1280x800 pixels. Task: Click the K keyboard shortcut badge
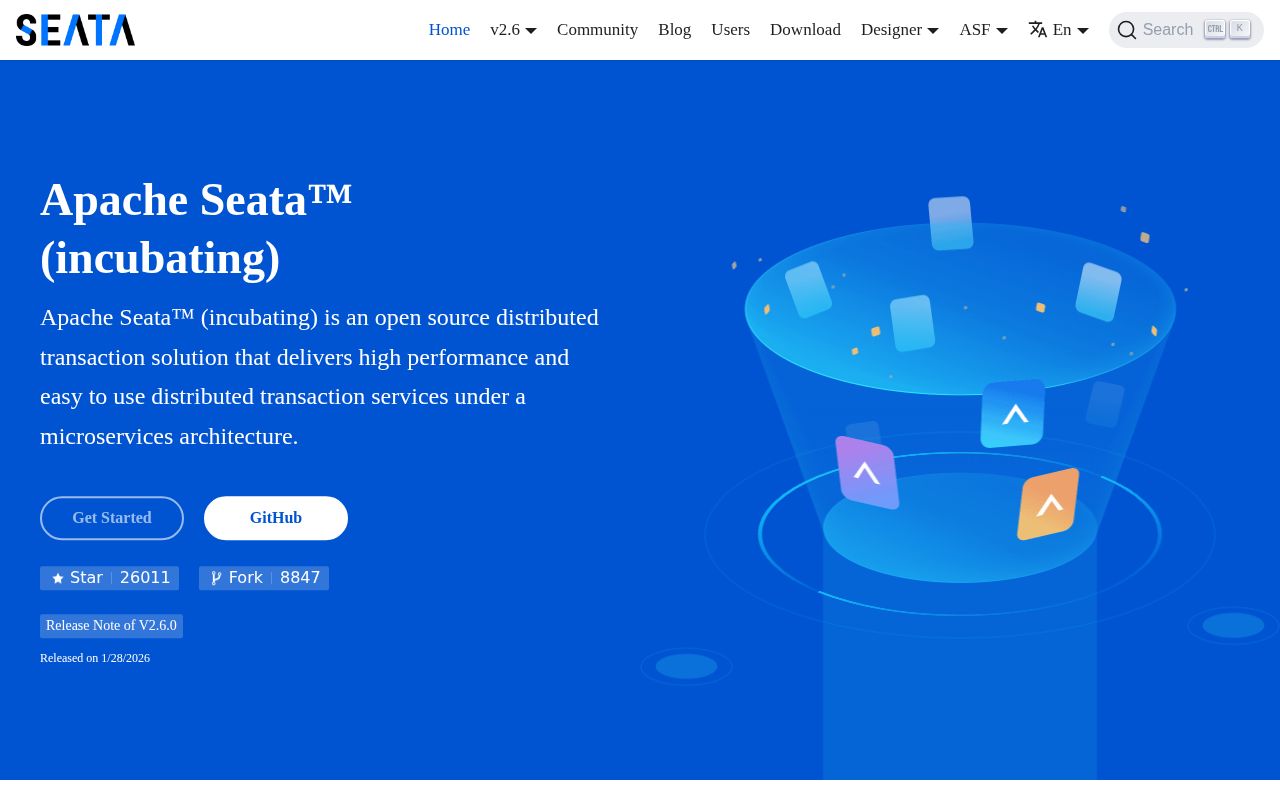coord(1240,29)
